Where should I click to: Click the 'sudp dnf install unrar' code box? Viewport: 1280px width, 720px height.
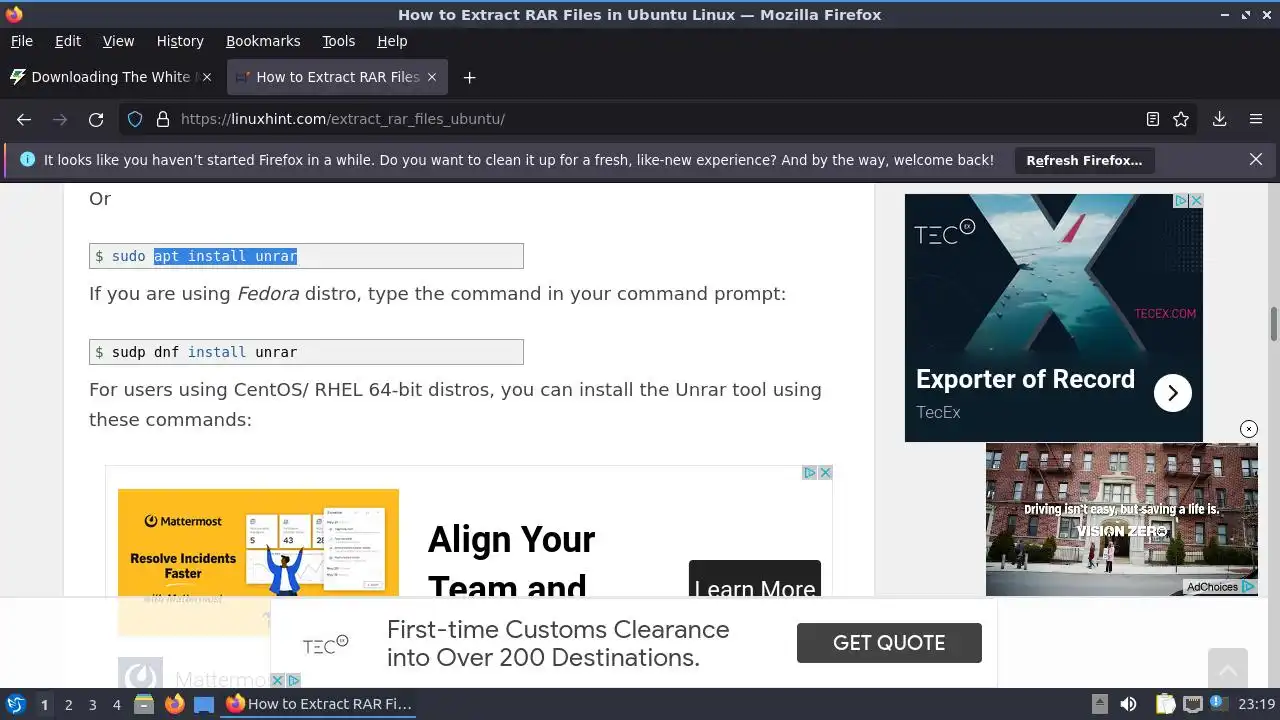306,352
